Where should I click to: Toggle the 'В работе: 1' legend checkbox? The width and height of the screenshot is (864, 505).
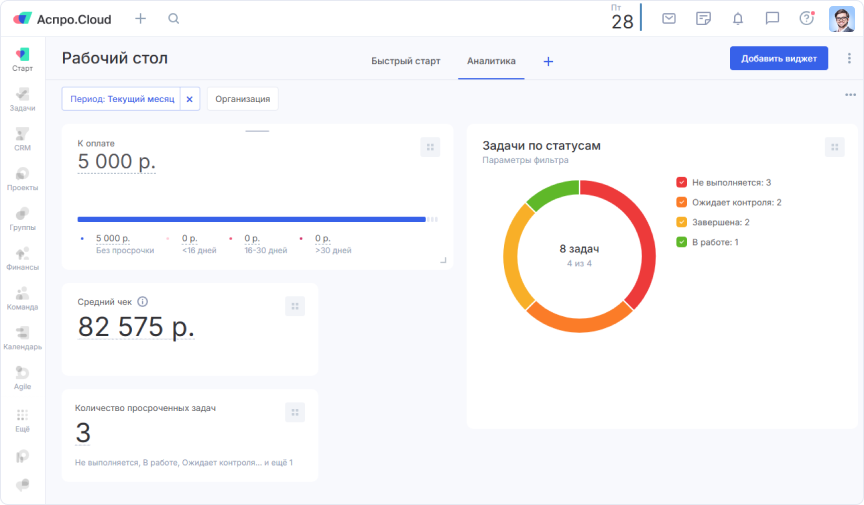682,242
